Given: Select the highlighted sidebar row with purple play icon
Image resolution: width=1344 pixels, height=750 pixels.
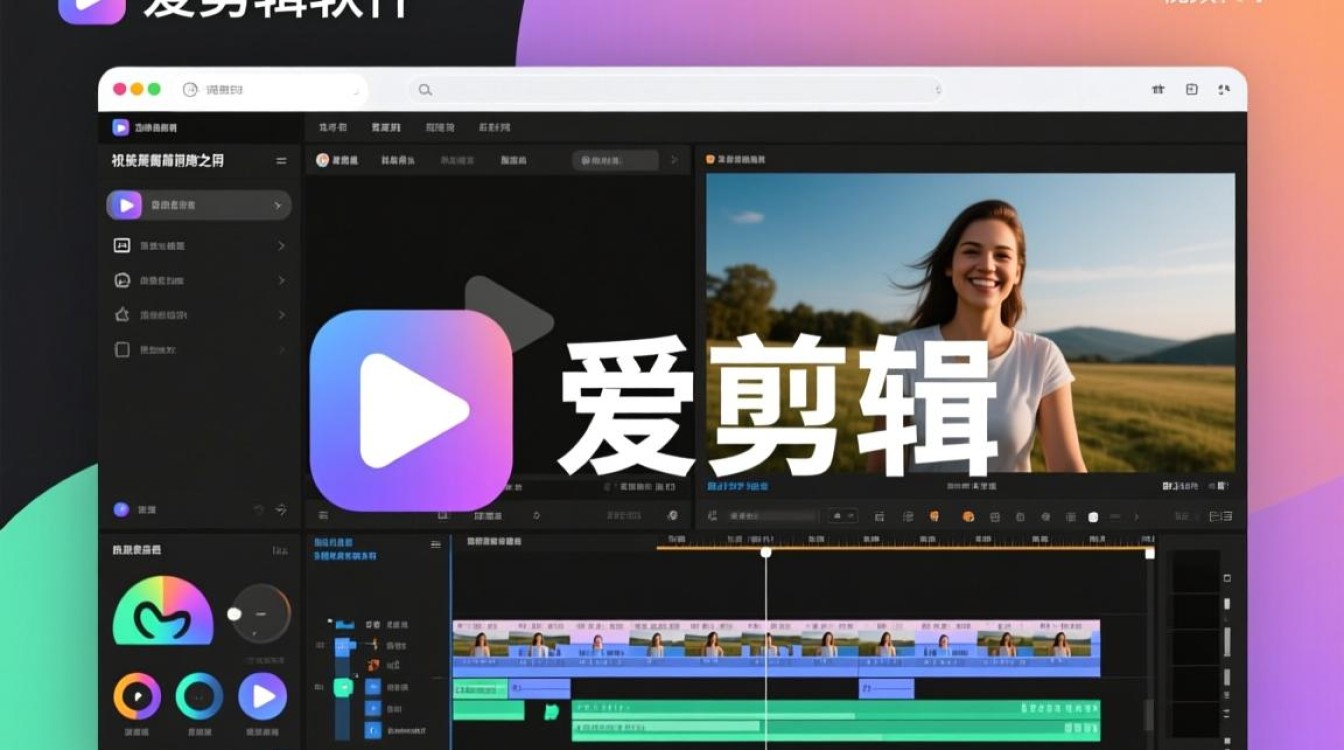Looking at the screenshot, I should (x=199, y=205).
